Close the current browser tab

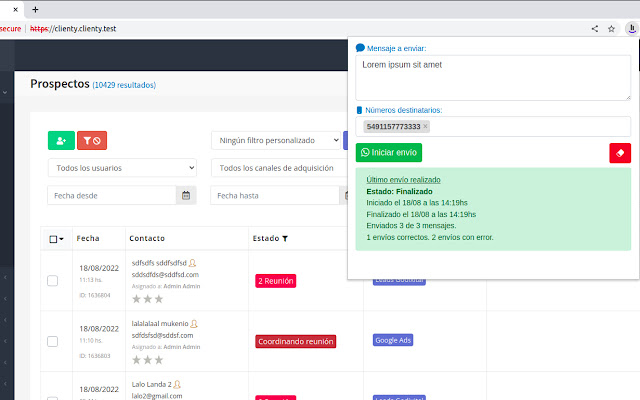[16, 9]
